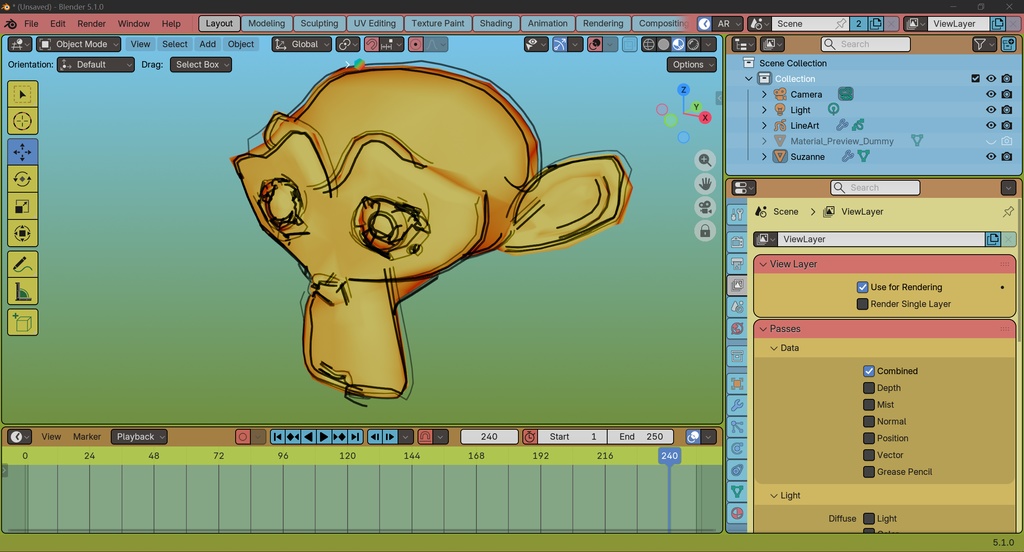Screen dimensions: 1024x552
Task: Enable the Grease Pencil pass checkbox
Action: (x=869, y=472)
